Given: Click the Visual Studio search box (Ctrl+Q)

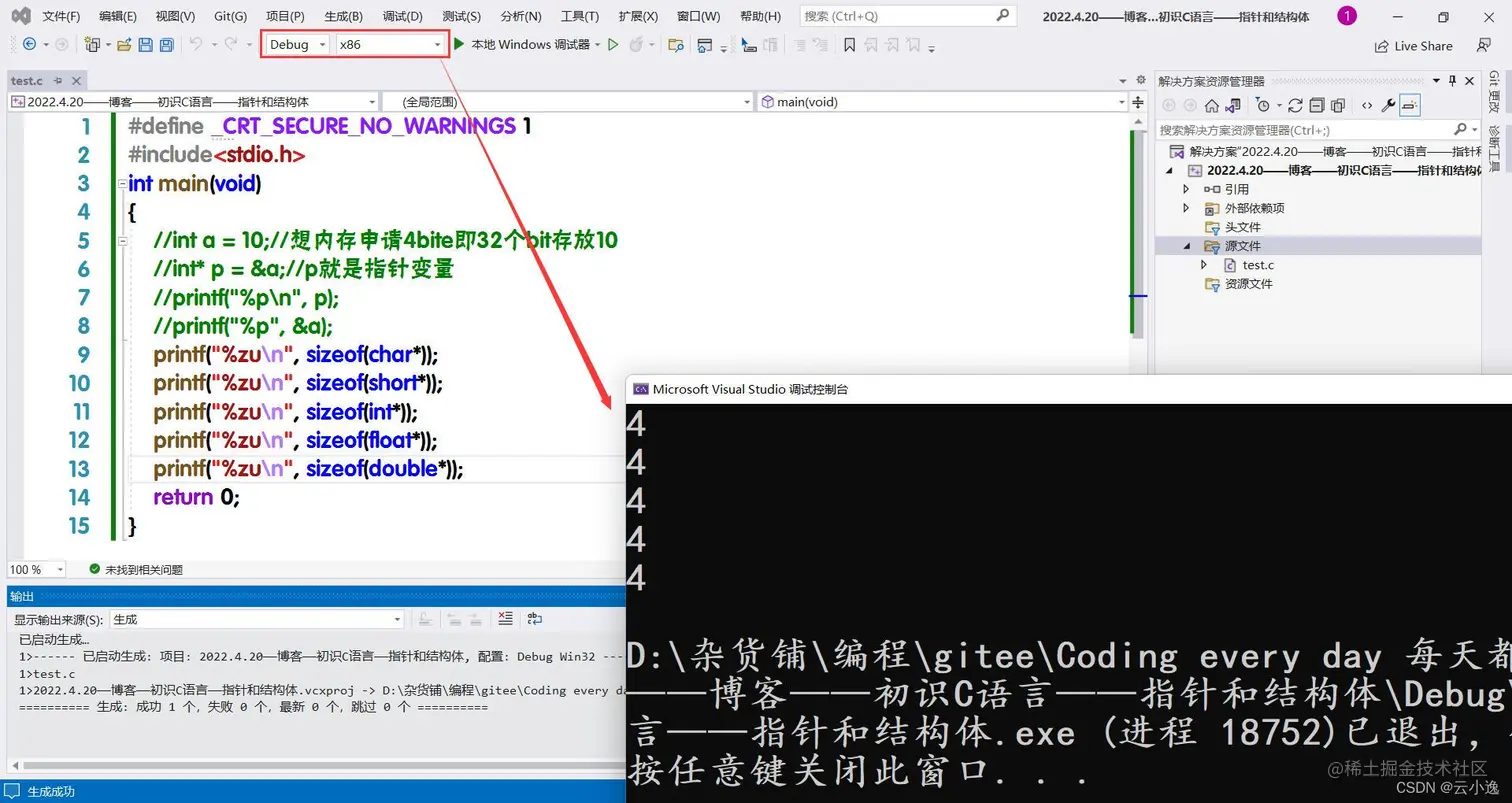Looking at the screenshot, I should (906, 16).
